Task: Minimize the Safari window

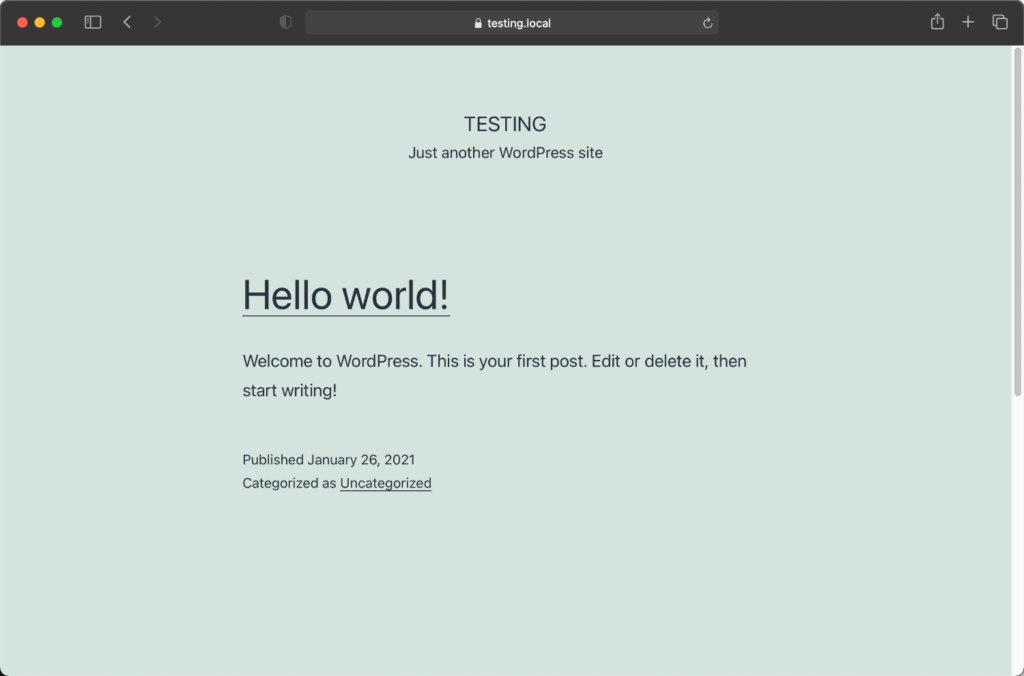Action: tap(40, 22)
